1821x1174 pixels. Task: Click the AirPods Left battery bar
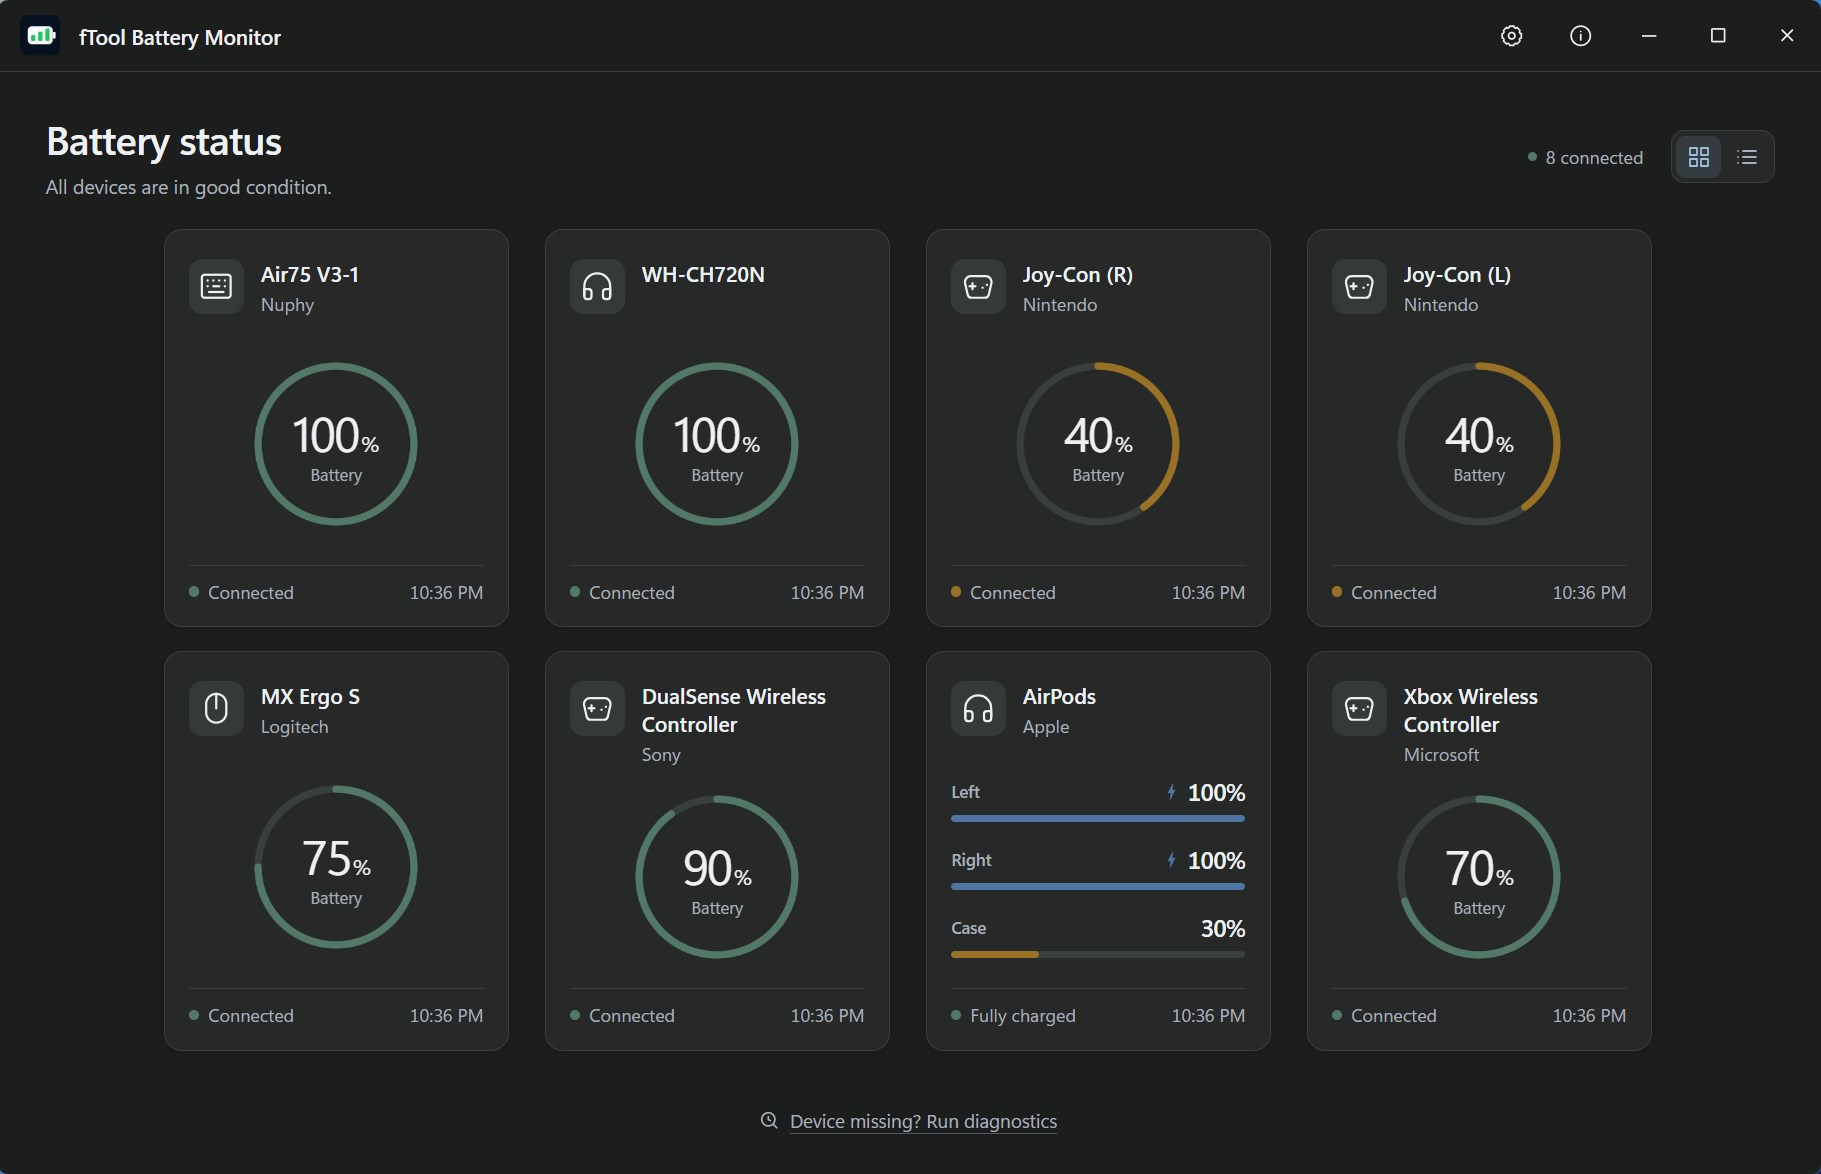tap(1098, 818)
